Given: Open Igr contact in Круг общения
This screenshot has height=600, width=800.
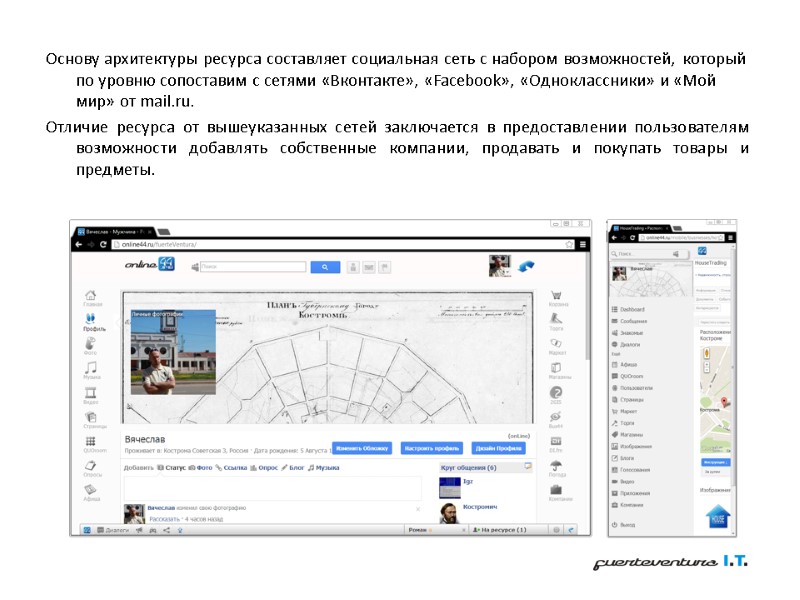Looking at the screenshot, I should click(468, 481).
